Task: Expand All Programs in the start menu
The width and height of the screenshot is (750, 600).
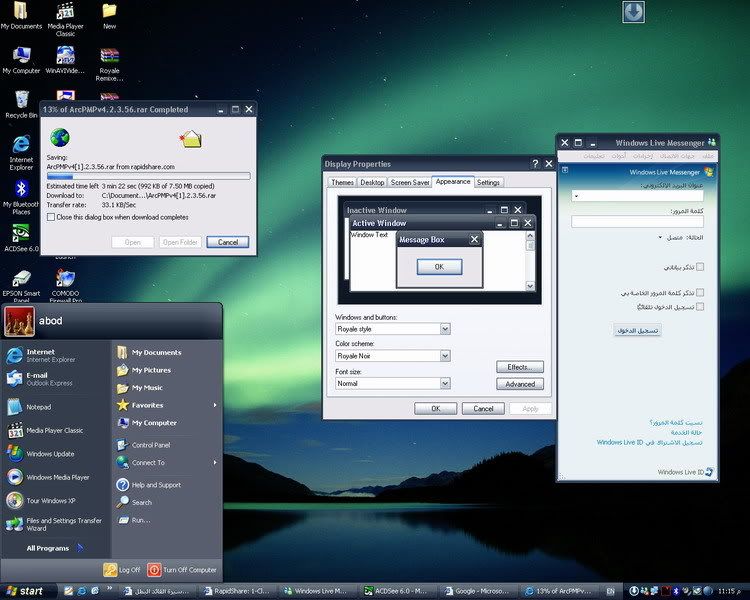Action: coord(55,548)
